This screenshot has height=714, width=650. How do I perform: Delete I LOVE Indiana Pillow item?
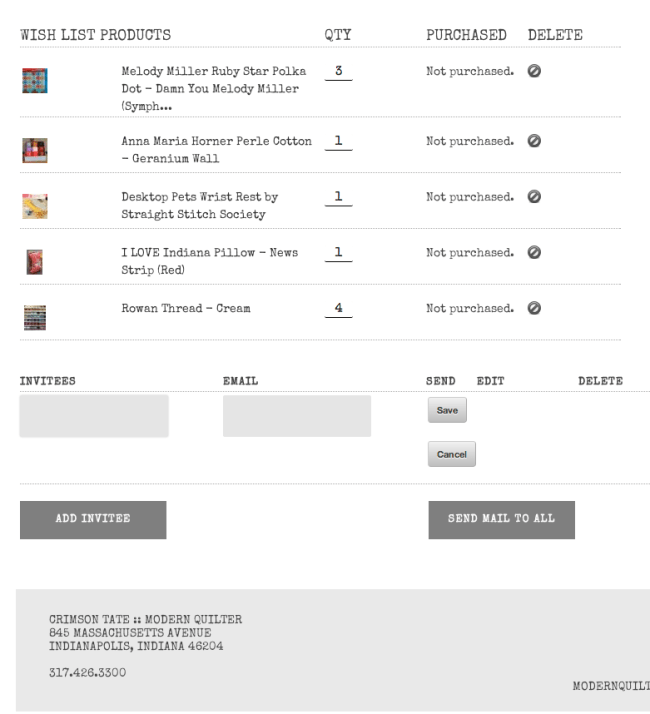[534, 253]
